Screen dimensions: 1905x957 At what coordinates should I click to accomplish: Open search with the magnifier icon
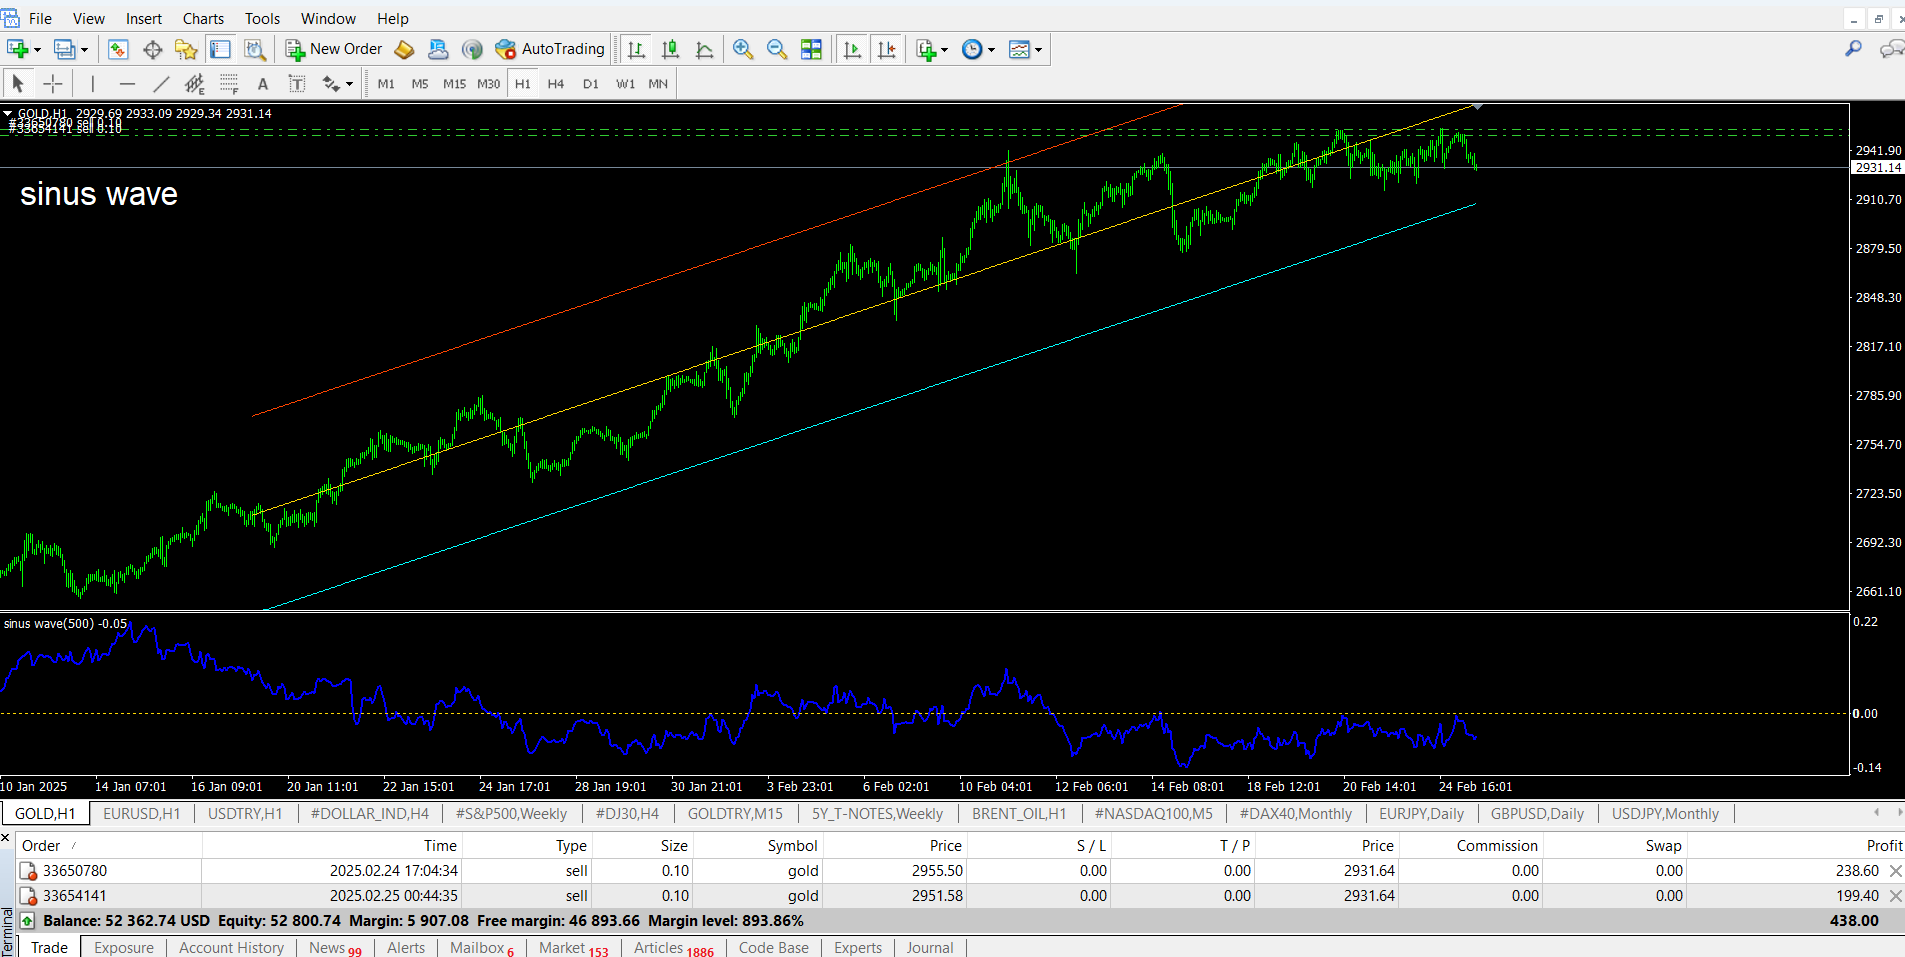pyautogui.click(x=1853, y=49)
